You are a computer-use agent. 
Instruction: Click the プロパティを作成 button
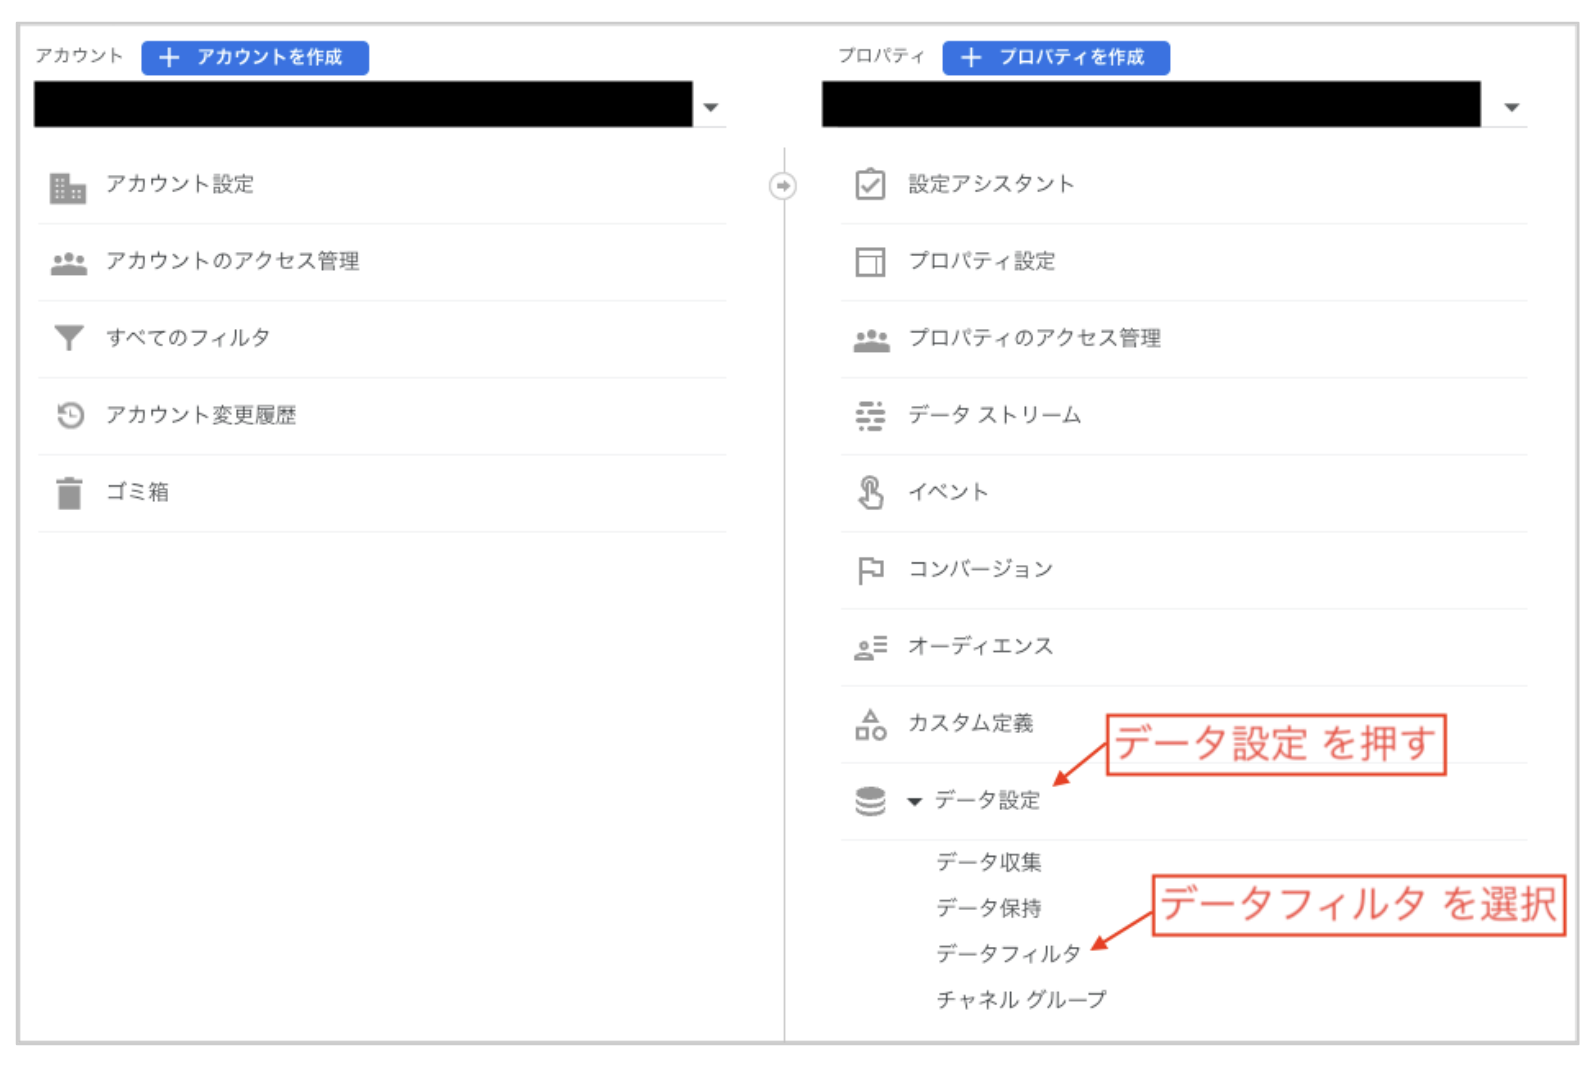(1056, 57)
